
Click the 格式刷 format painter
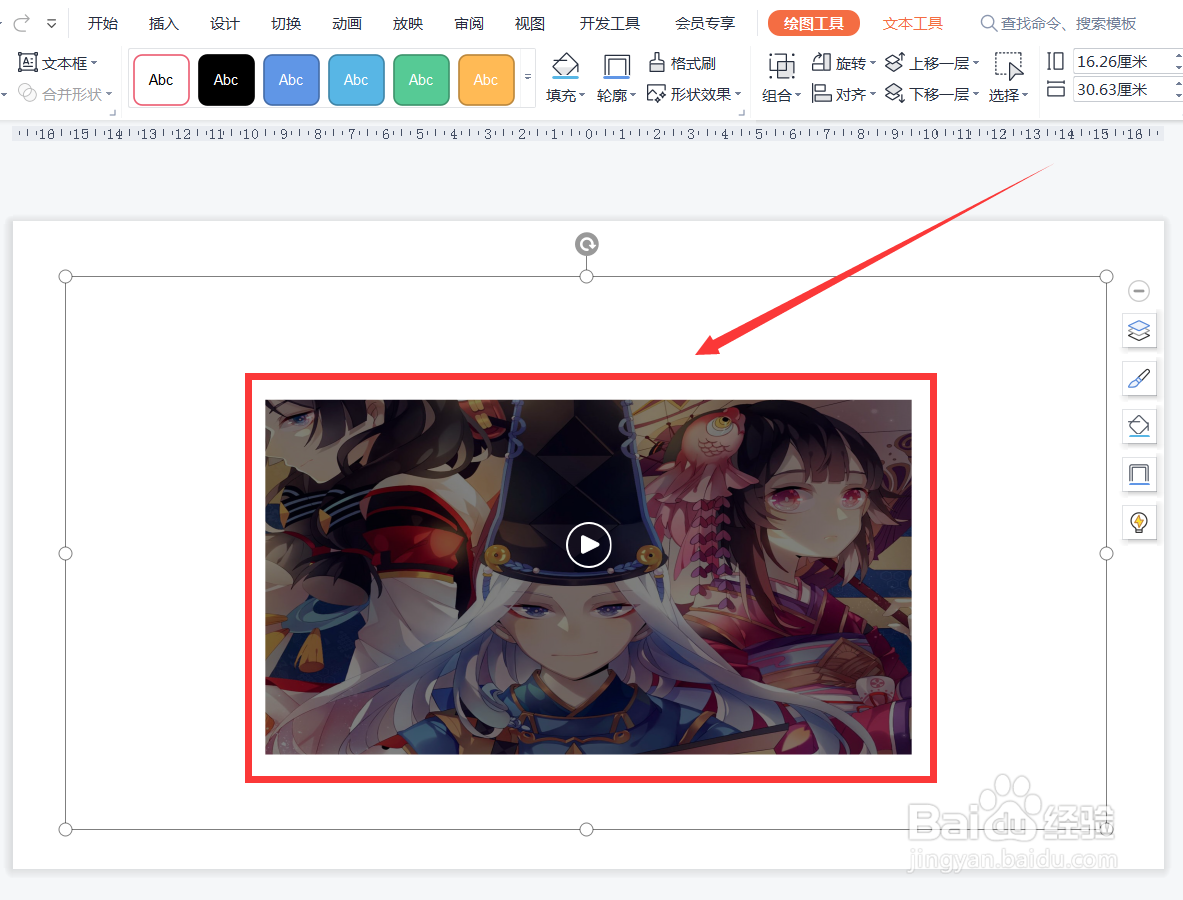682,63
